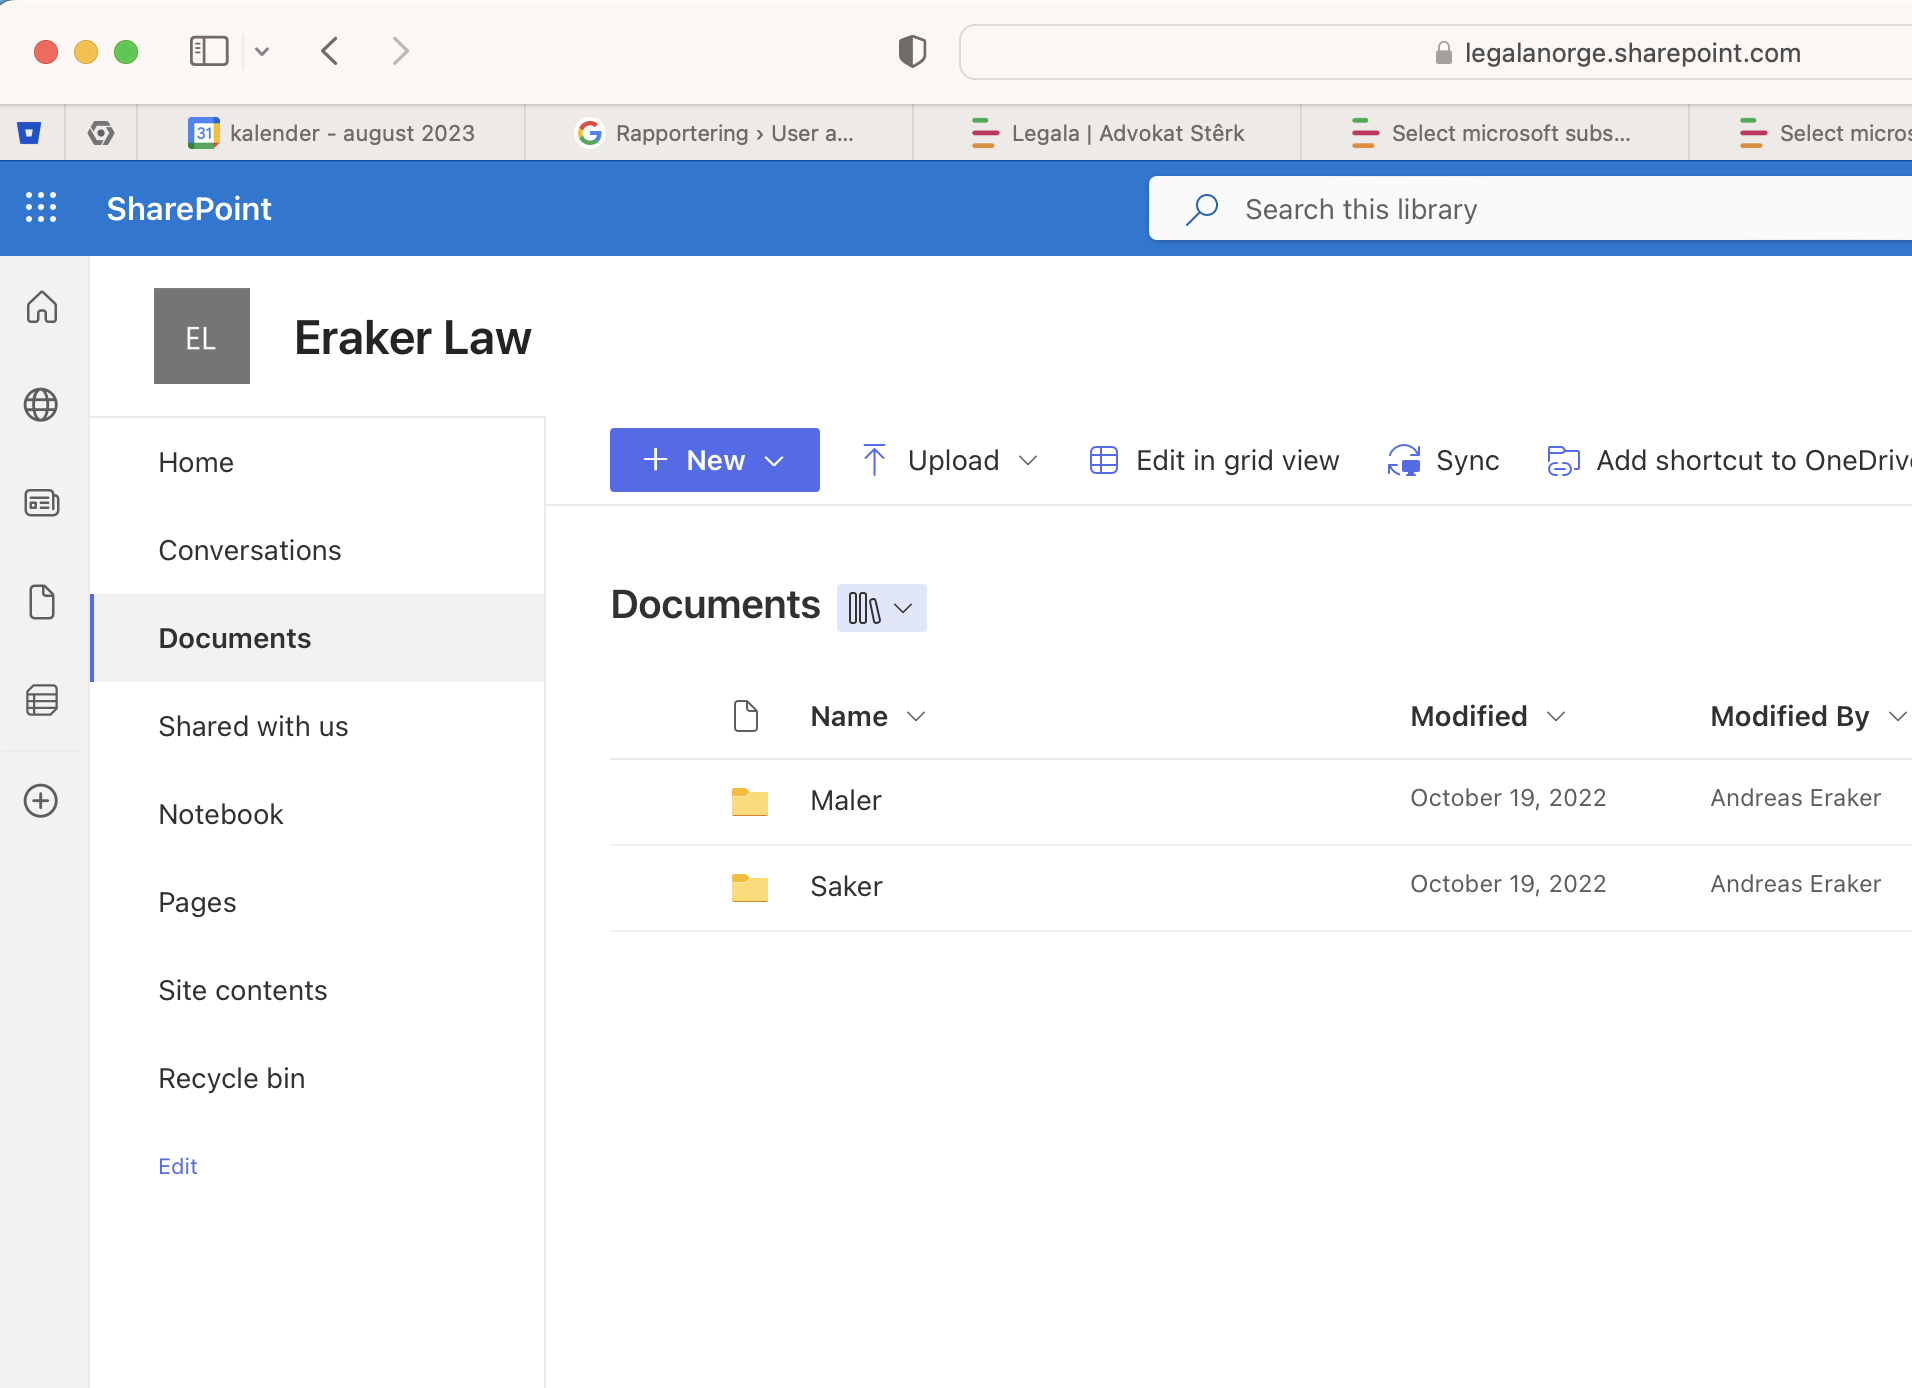Click the Create plus circle icon
1912x1388 pixels.
(x=41, y=800)
